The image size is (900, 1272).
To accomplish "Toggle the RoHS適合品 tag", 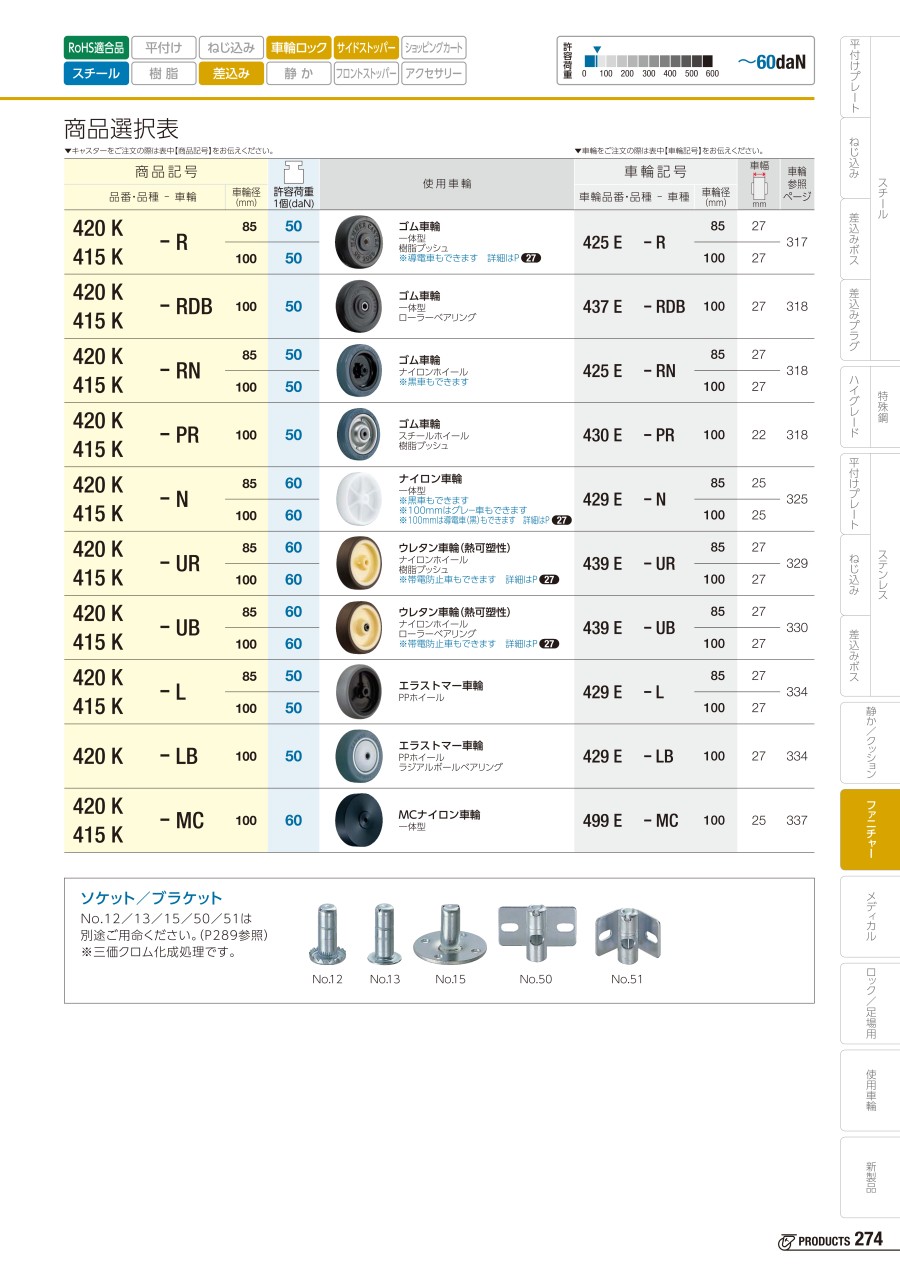I will [96, 47].
